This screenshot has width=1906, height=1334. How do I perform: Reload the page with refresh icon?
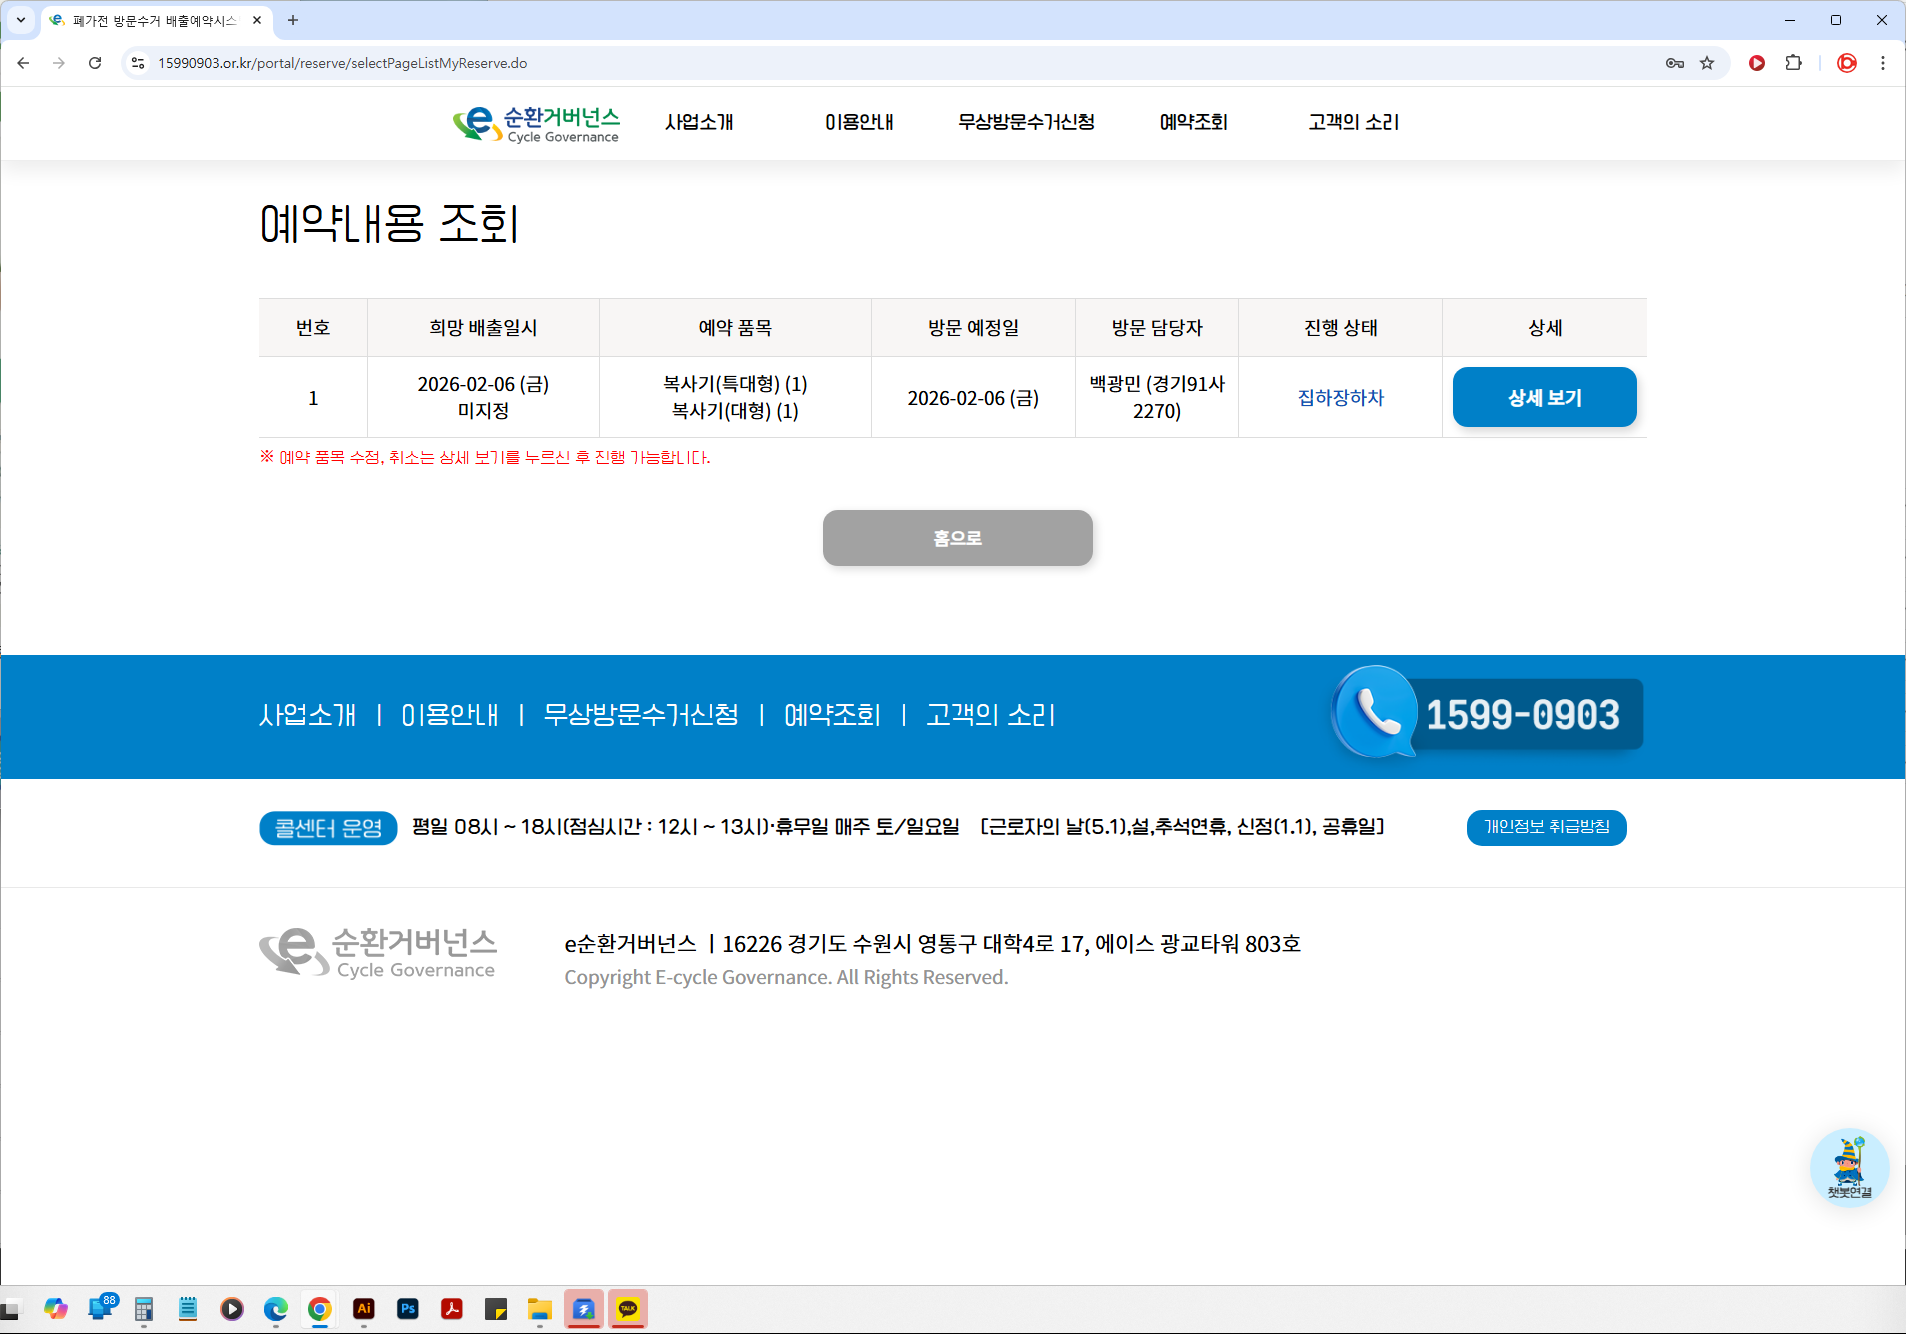[x=95, y=63]
